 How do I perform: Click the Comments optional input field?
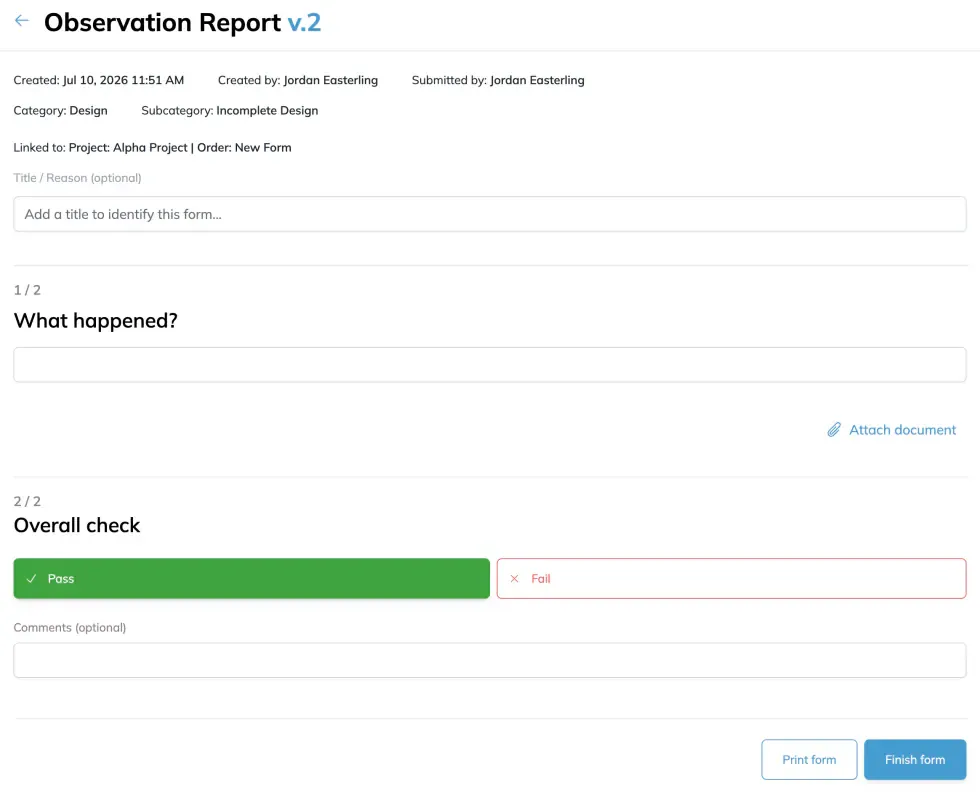490,660
